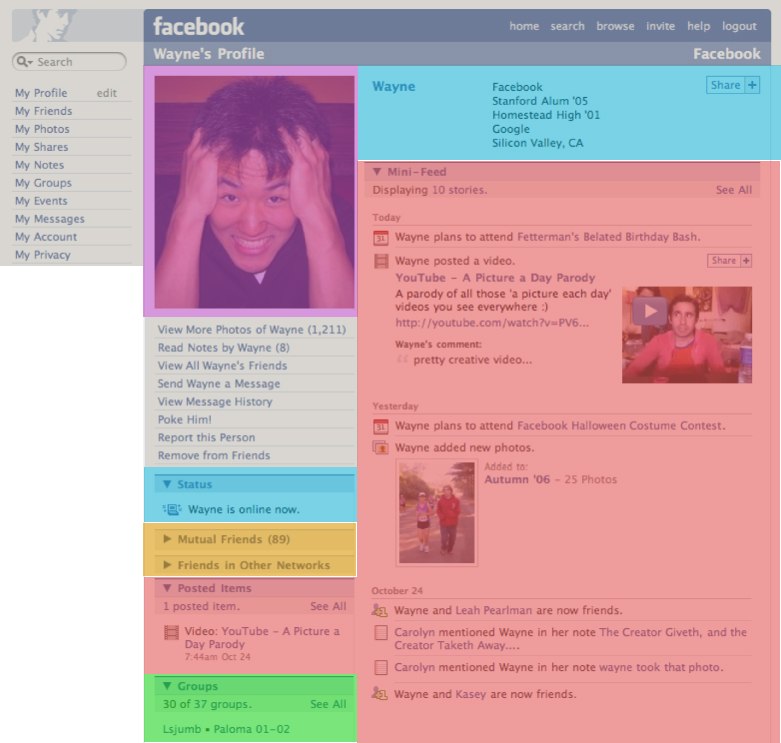Click the friends icon beside the Leah Pearlman story
This screenshot has height=743, width=781.
(380, 610)
